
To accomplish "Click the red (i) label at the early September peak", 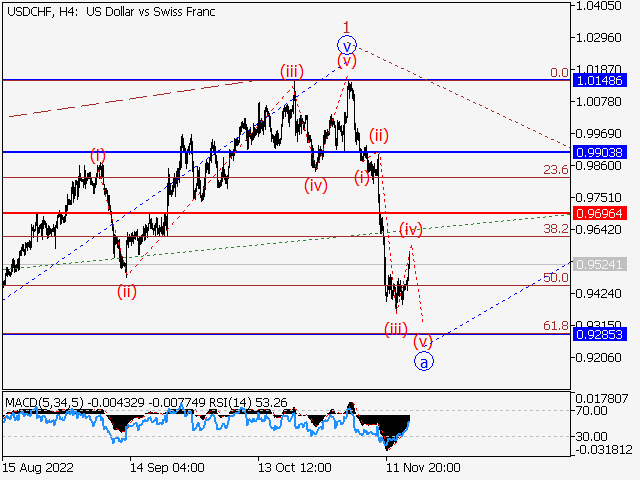I will tap(98, 156).
